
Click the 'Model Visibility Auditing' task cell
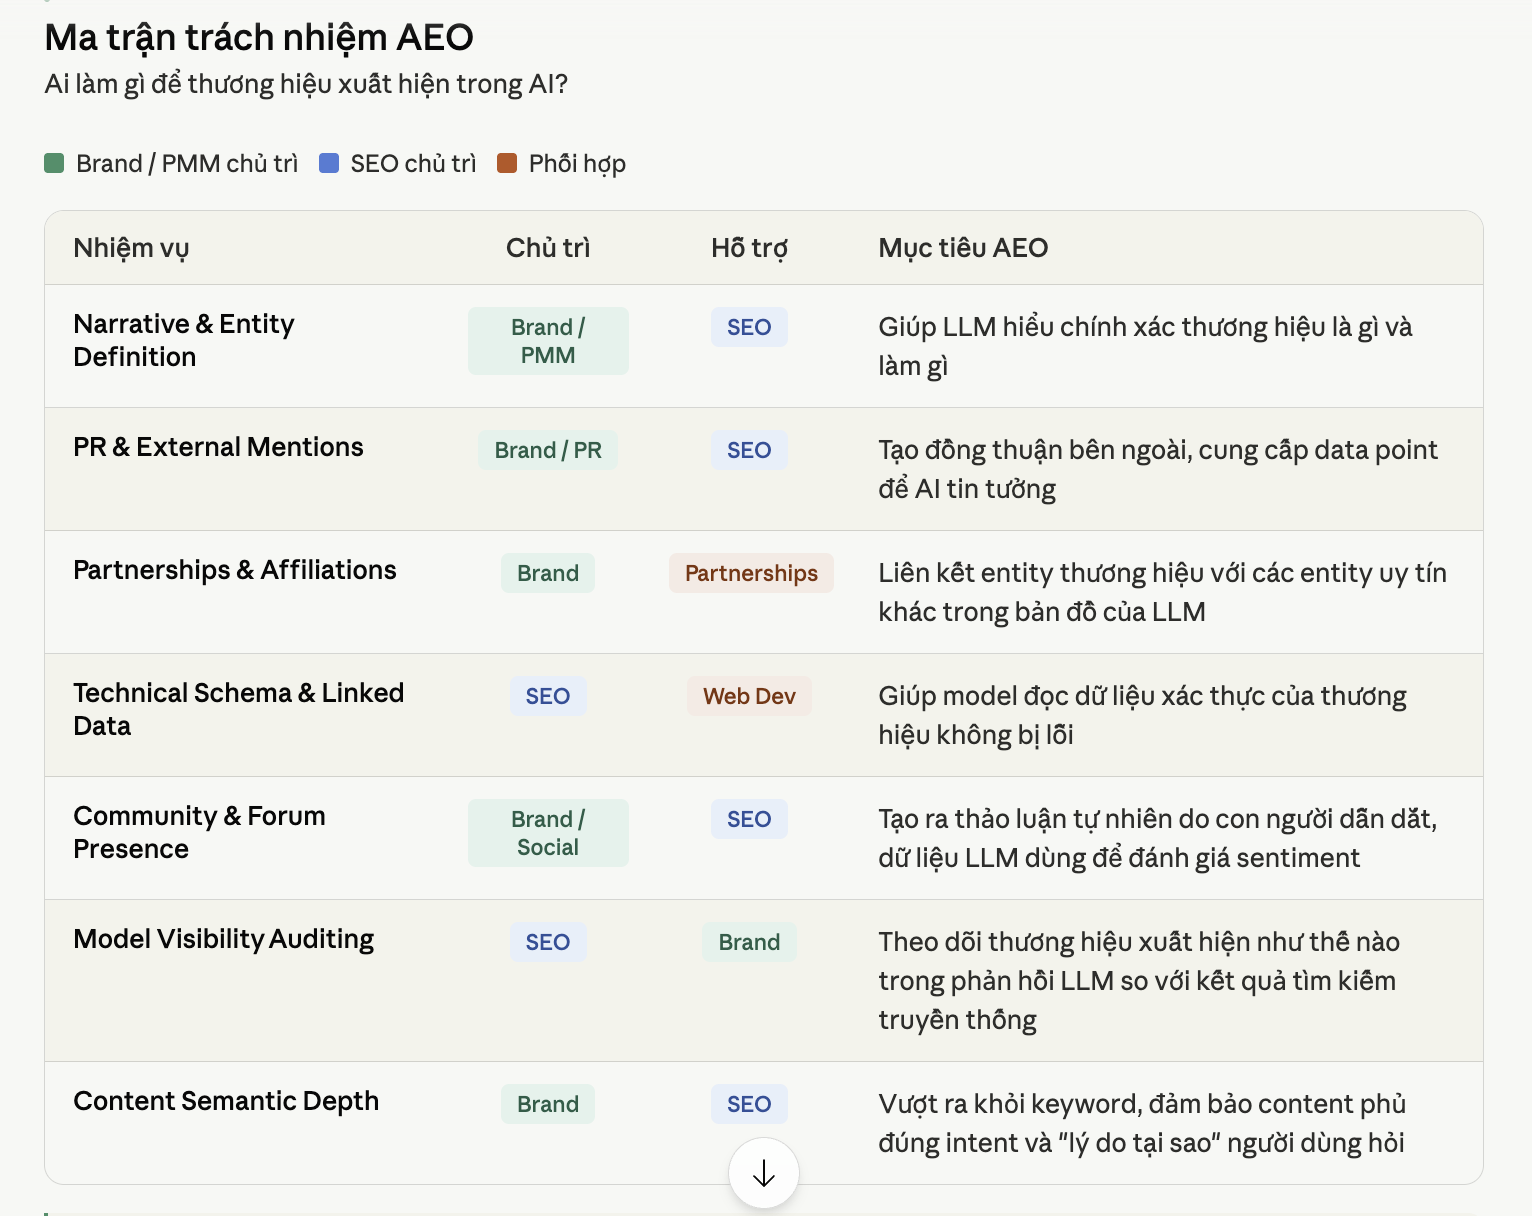(x=224, y=939)
